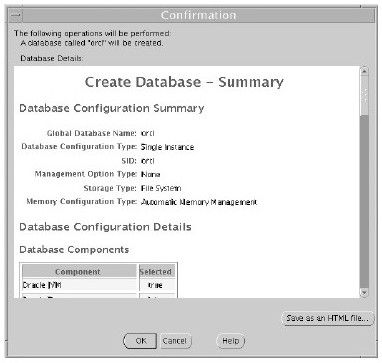382x363 pixels.
Task: Click the Oracle JVM table cell
Action: pos(79,285)
